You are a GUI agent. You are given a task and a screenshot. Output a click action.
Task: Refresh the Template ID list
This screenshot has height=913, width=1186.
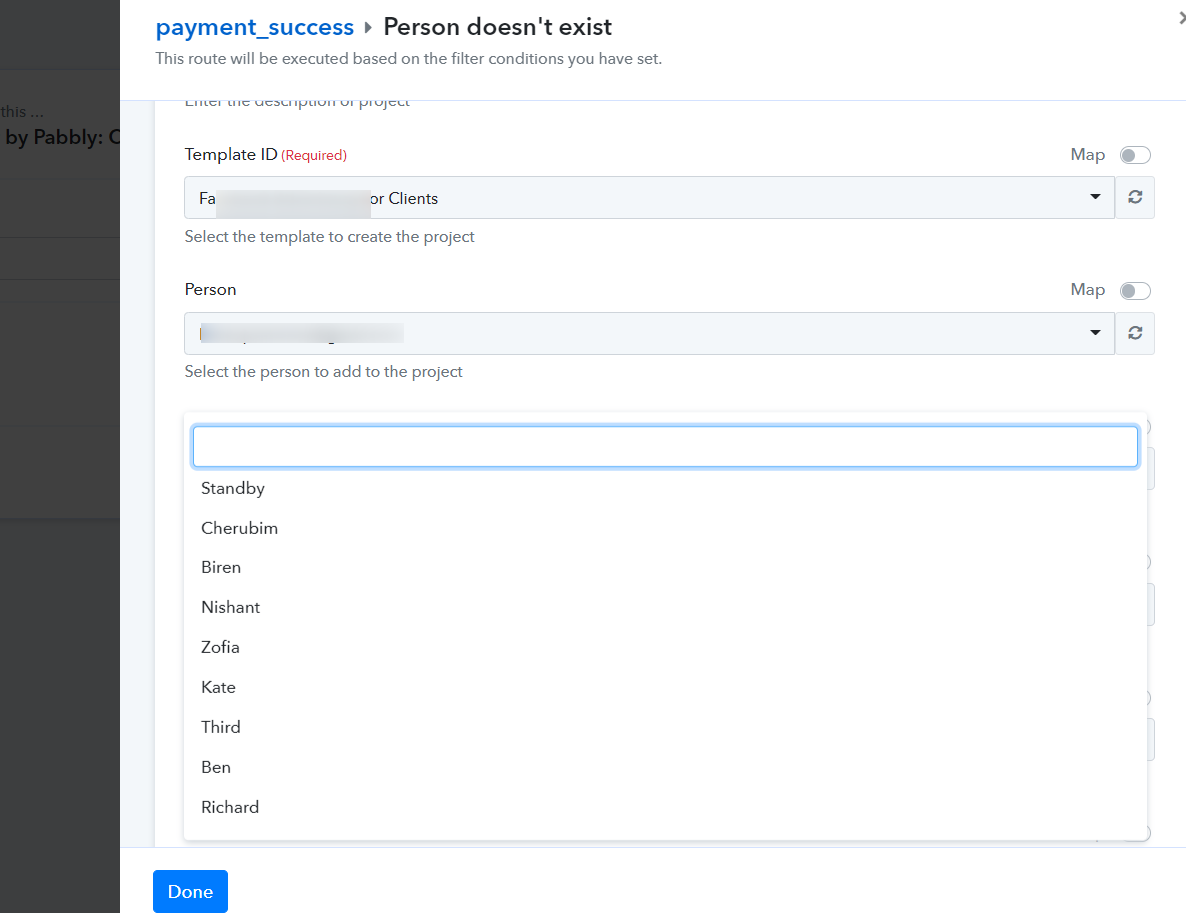click(1134, 198)
